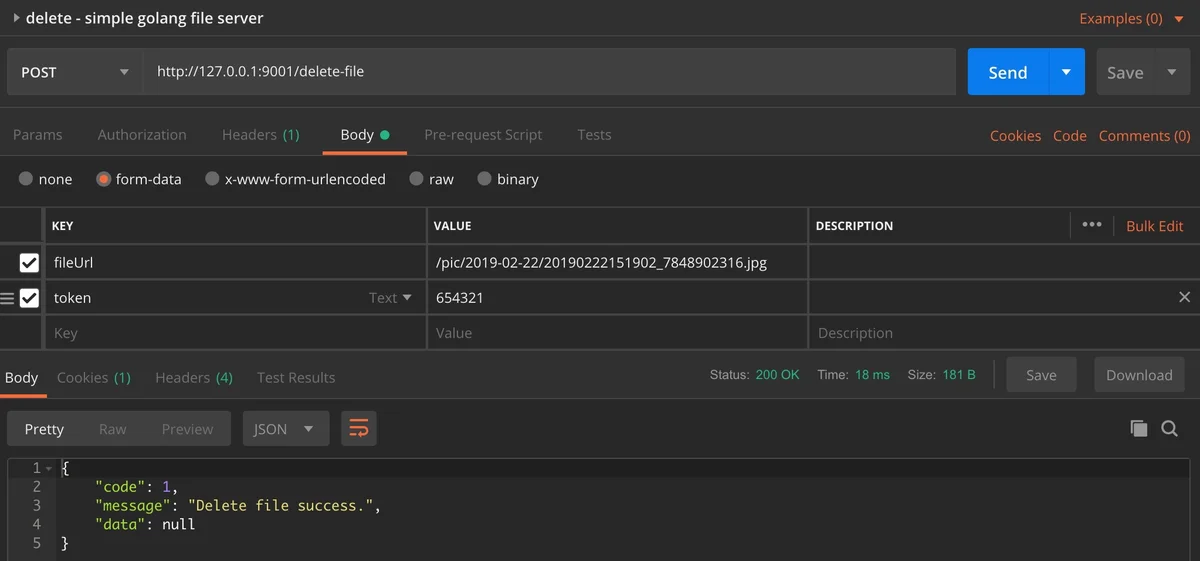The height and width of the screenshot is (561, 1200).
Task: Click the request URL input field
Action: pyautogui.click(x=548, y=72)
